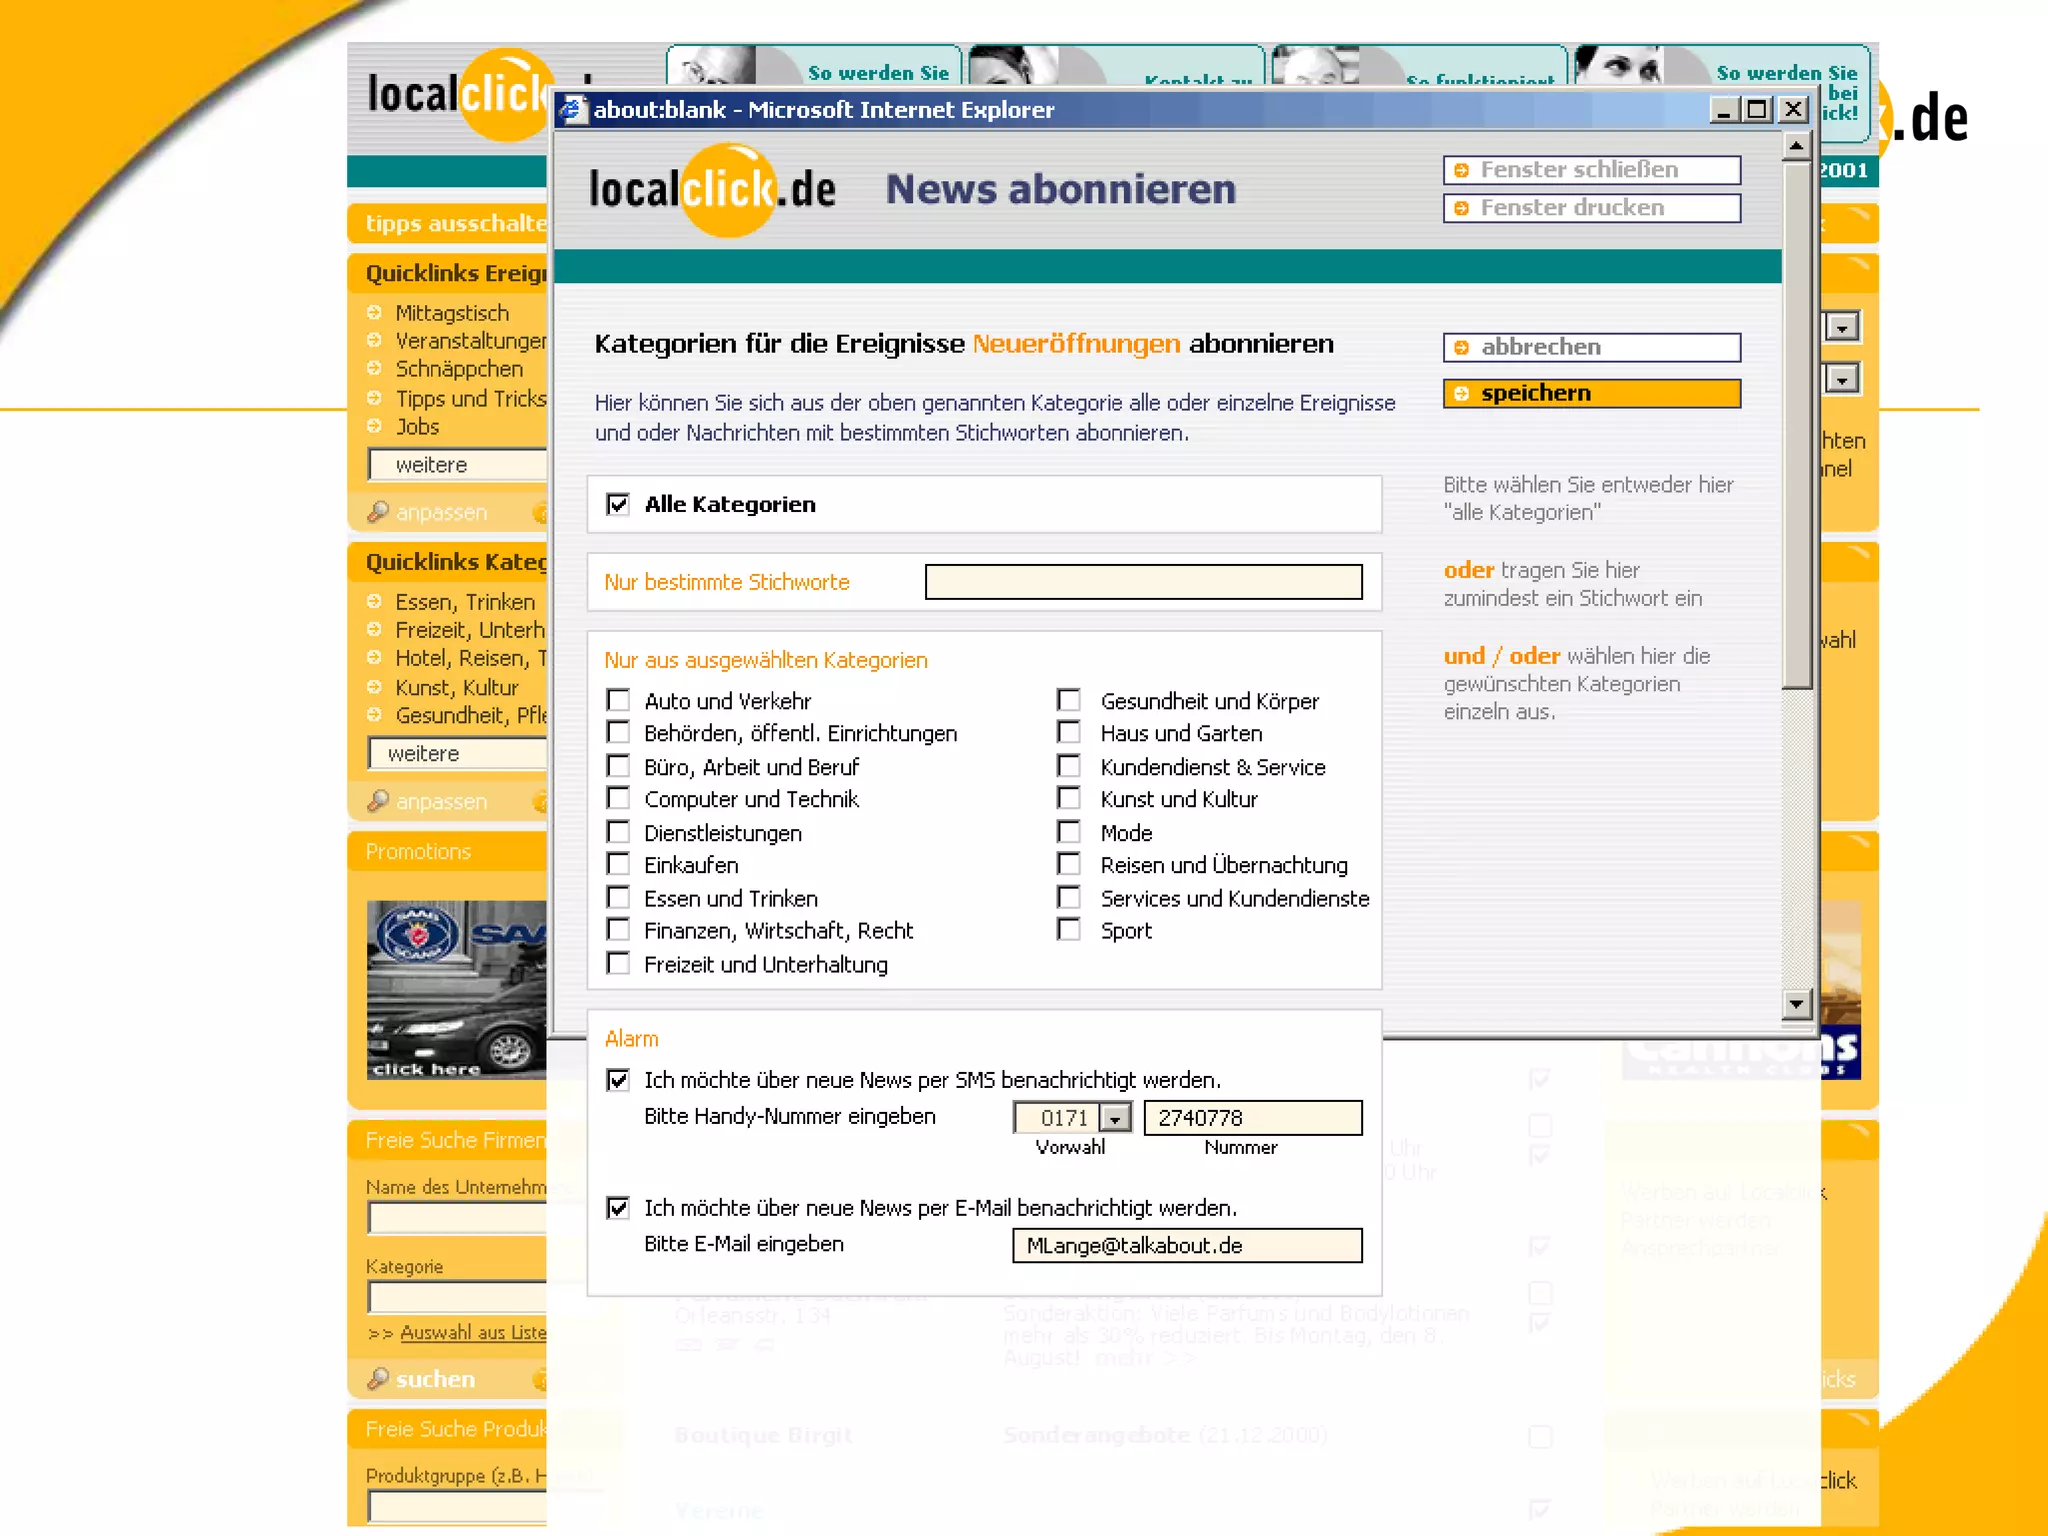Click wrench icon next to suchen
This screenshot has width=2048, height=1536.
click(x=377, y=1379)
